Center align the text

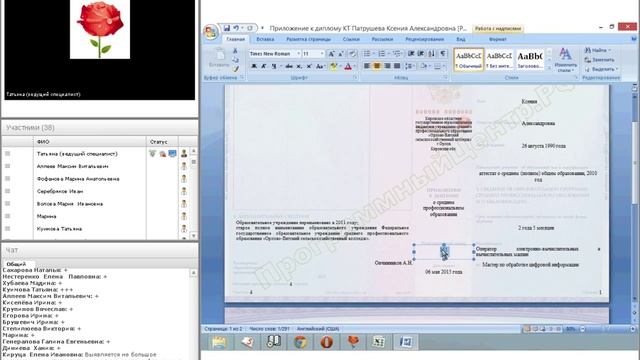tap(377, 66)
